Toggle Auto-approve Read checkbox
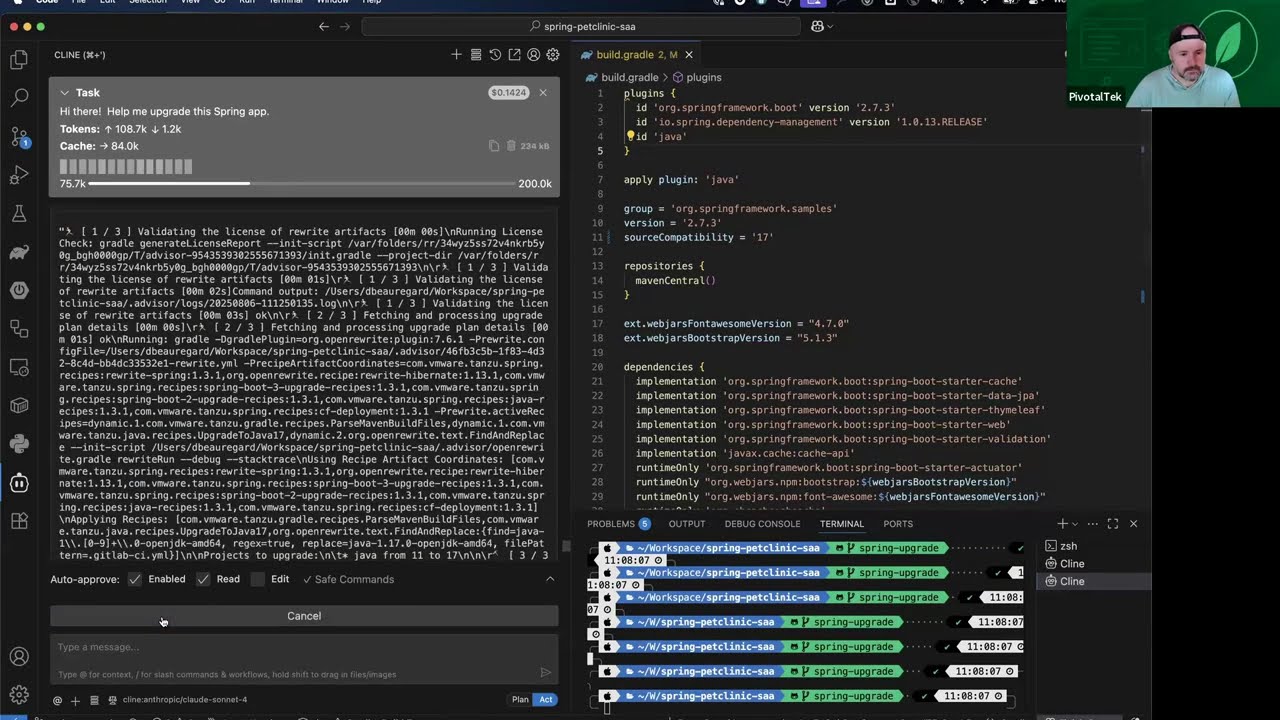1280x720 pixels. pos(203,579)
